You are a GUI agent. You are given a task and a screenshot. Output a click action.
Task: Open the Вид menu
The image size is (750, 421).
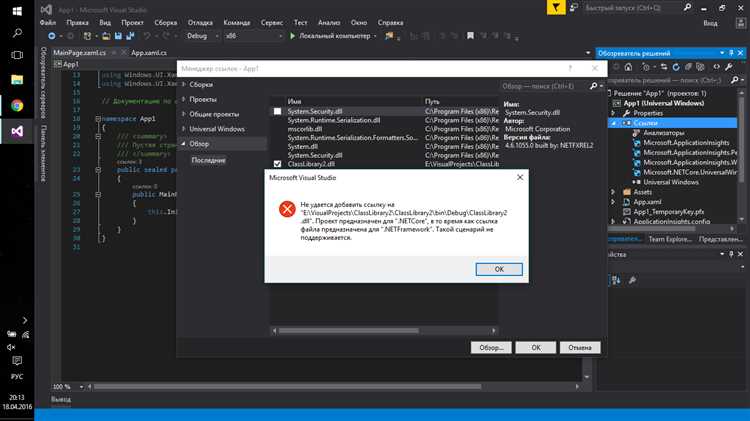click(x=105, y=22)
